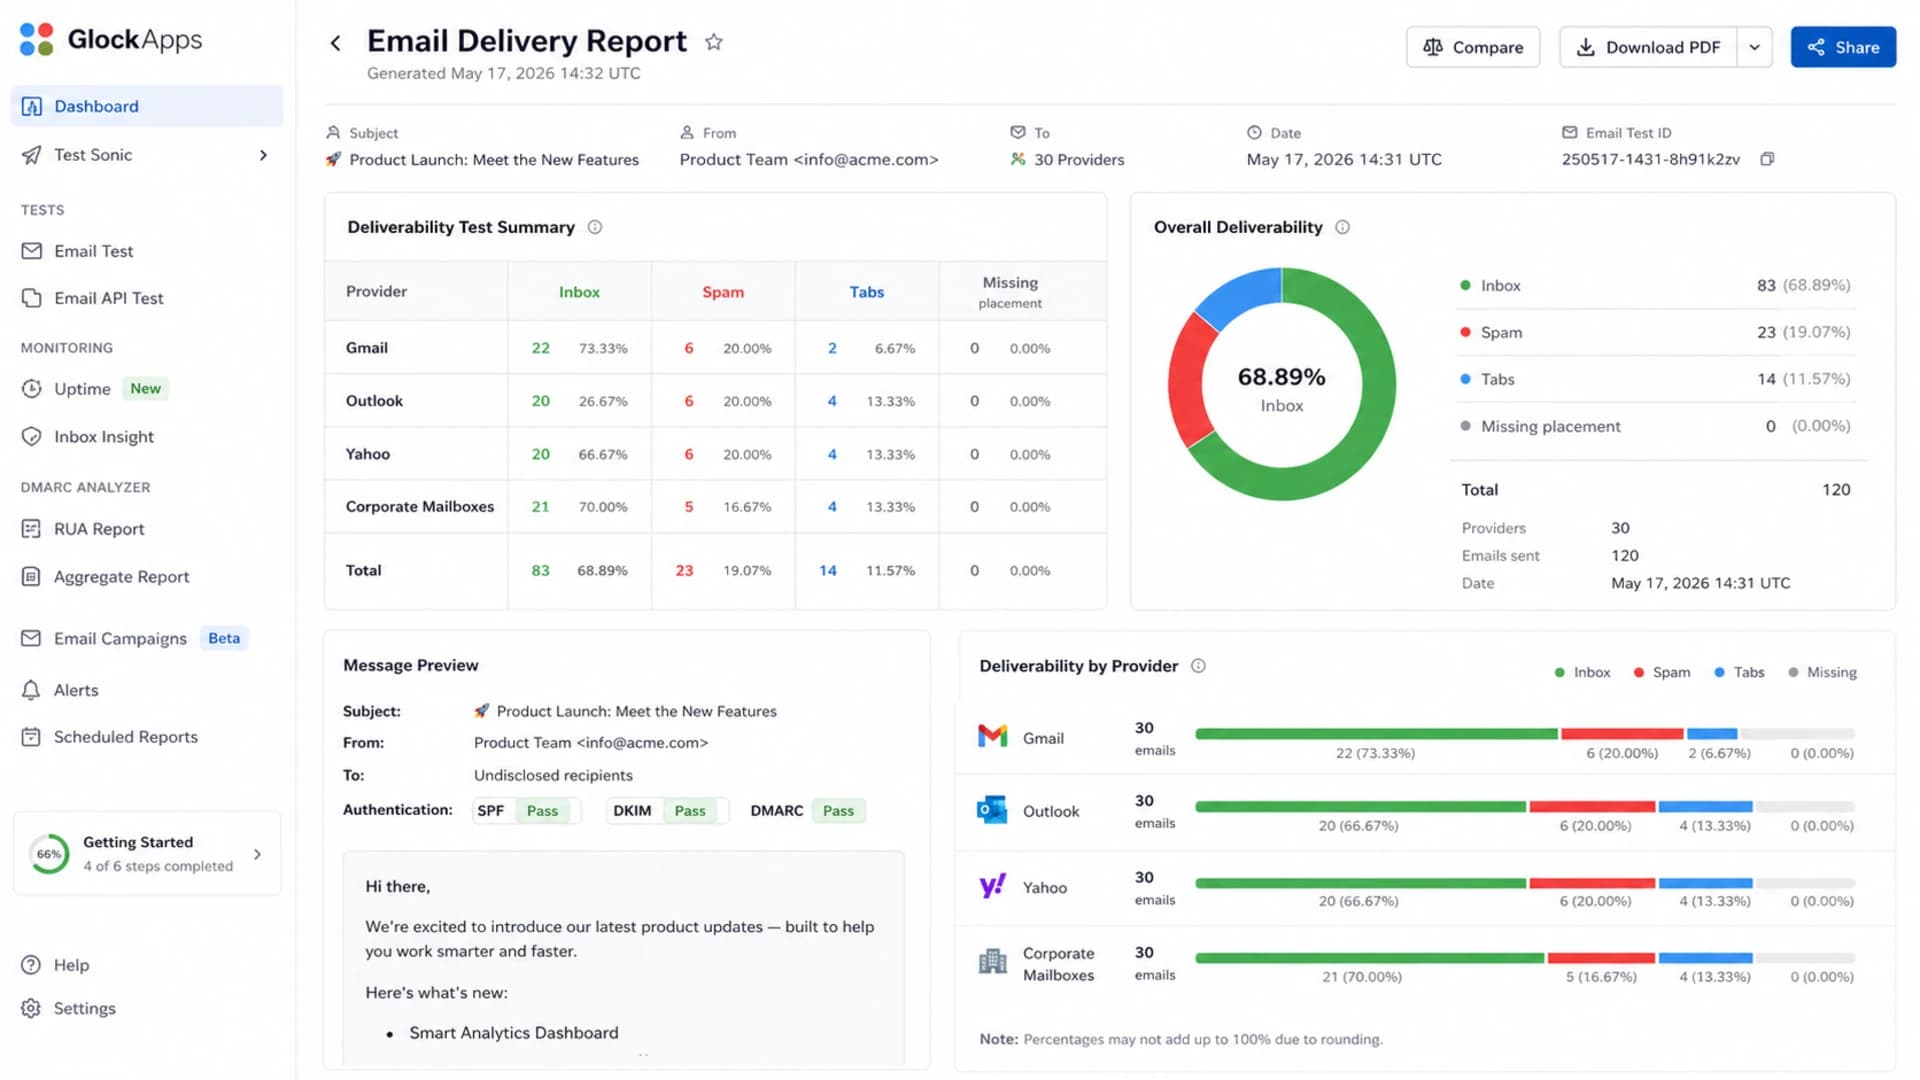
Task: Click the Aggregate Report icon
Action: [x=32, y=577]
